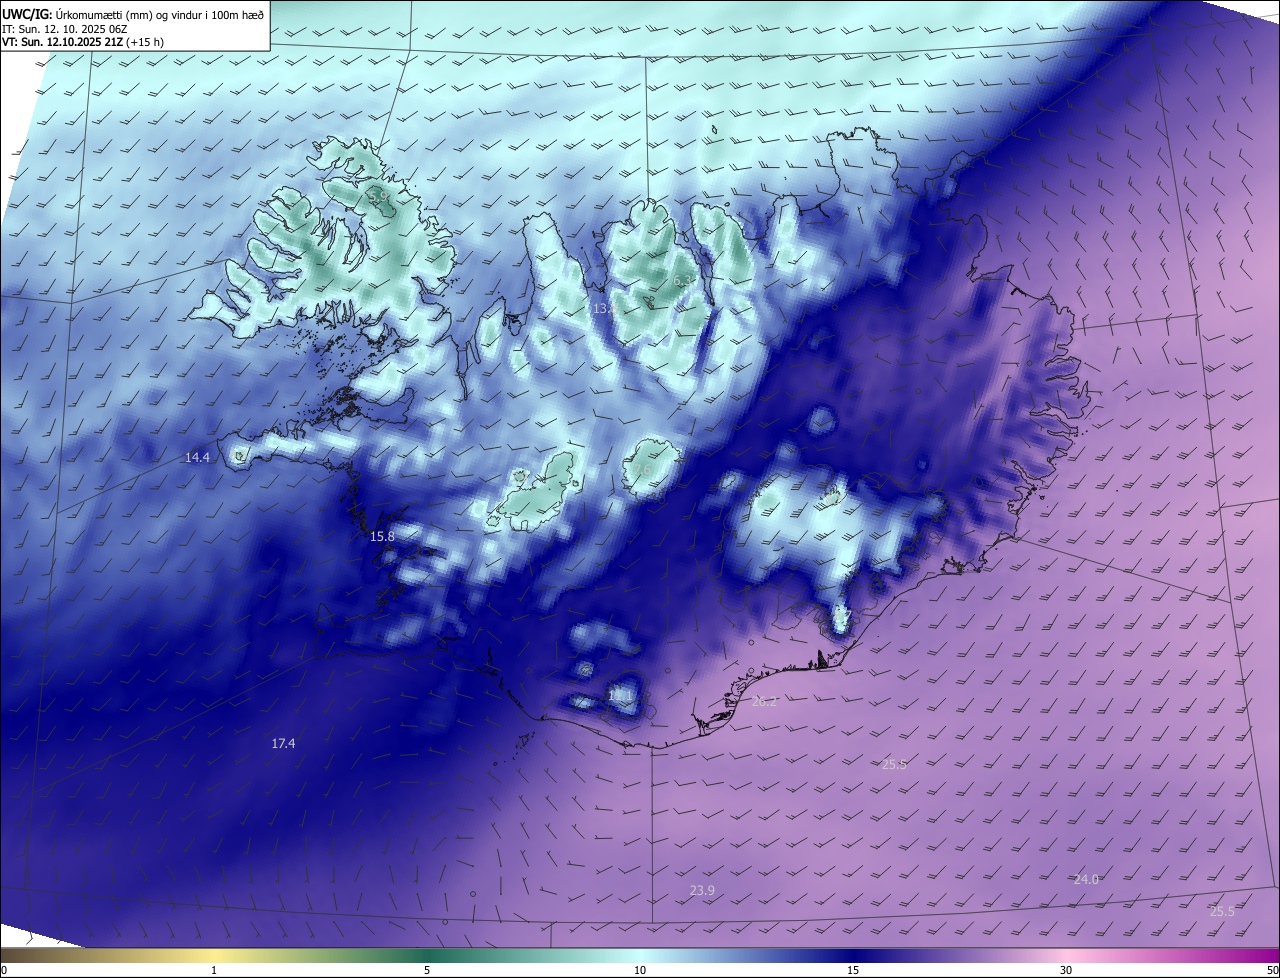
Task: Click the 7.6 value label on the map
Action: pyautogui.click(x=641, y=469)
